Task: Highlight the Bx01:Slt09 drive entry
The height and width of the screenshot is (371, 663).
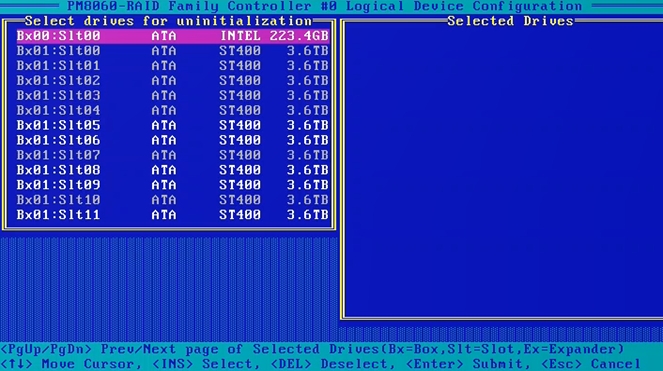Action: (173, 185)
